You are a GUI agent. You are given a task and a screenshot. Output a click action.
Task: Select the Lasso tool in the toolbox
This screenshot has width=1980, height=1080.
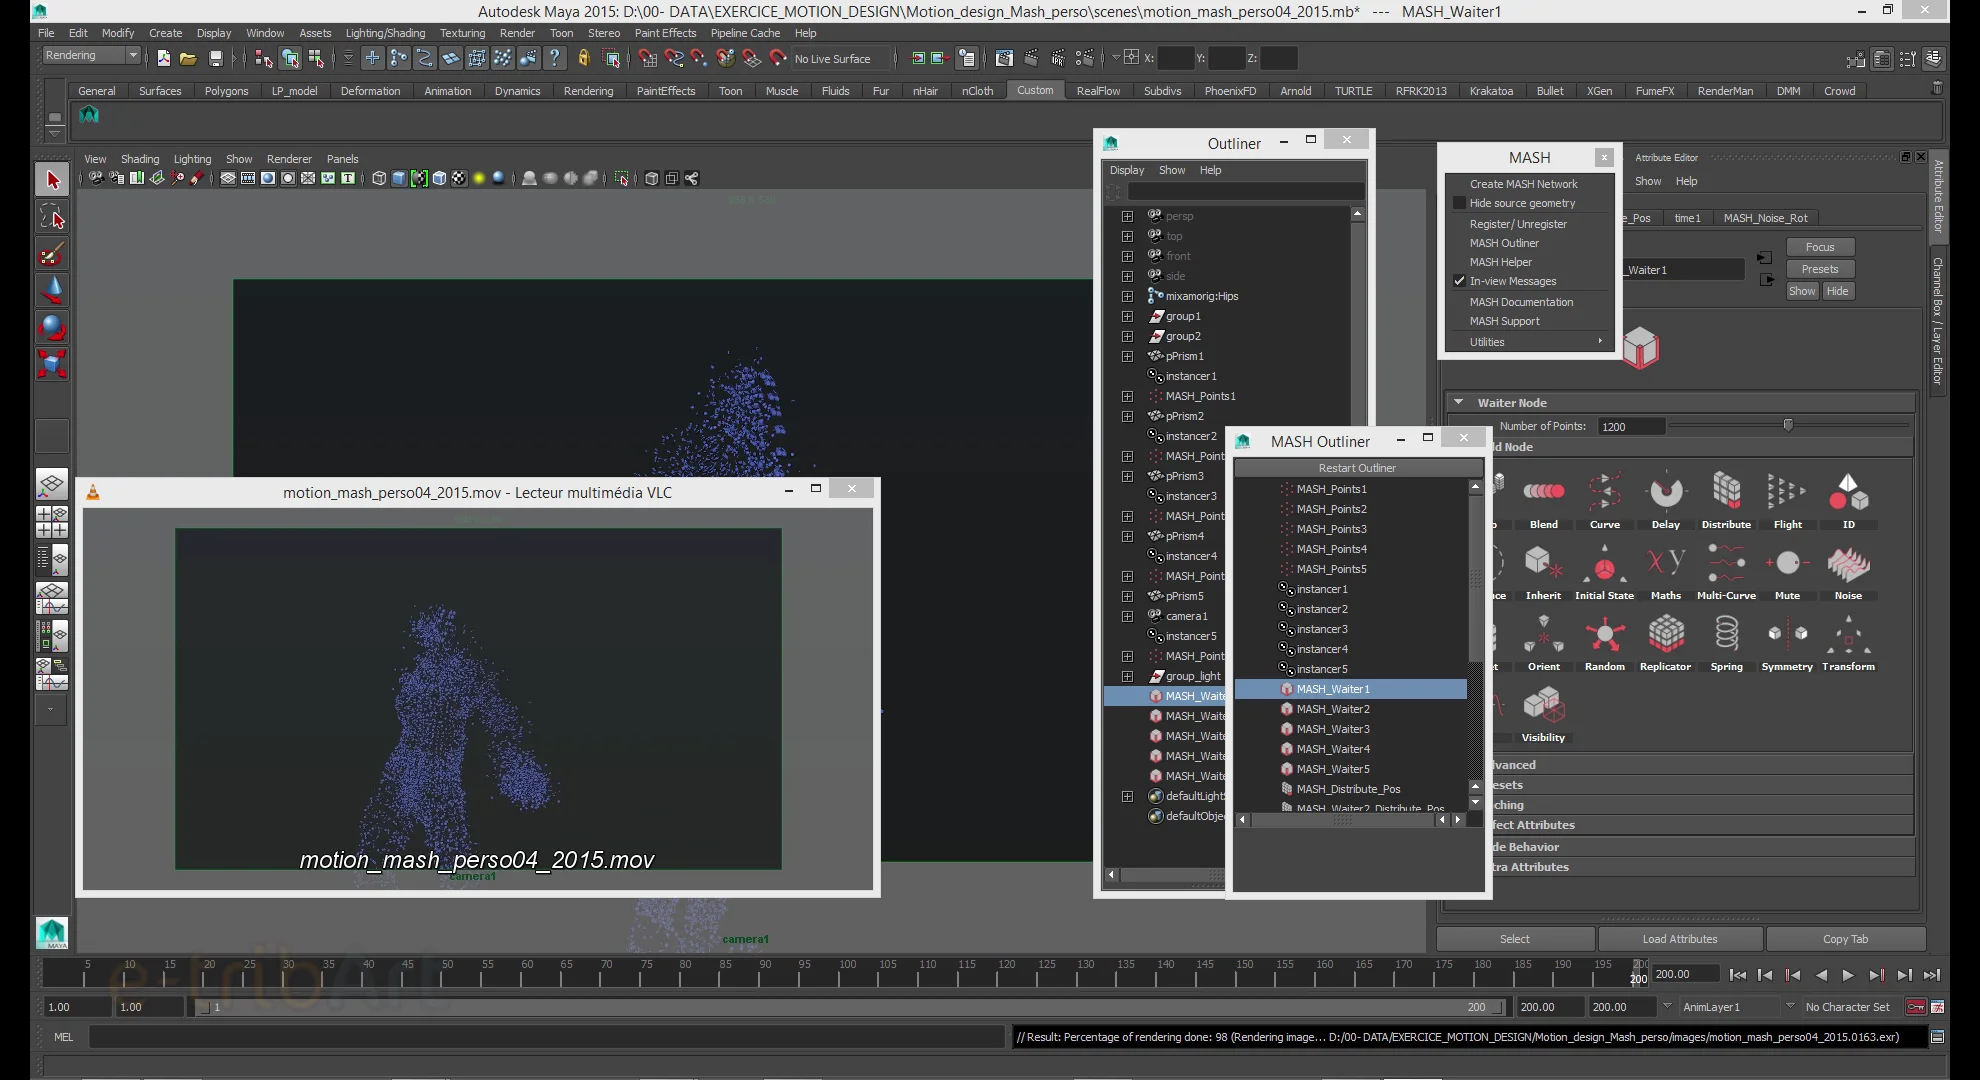52,217
